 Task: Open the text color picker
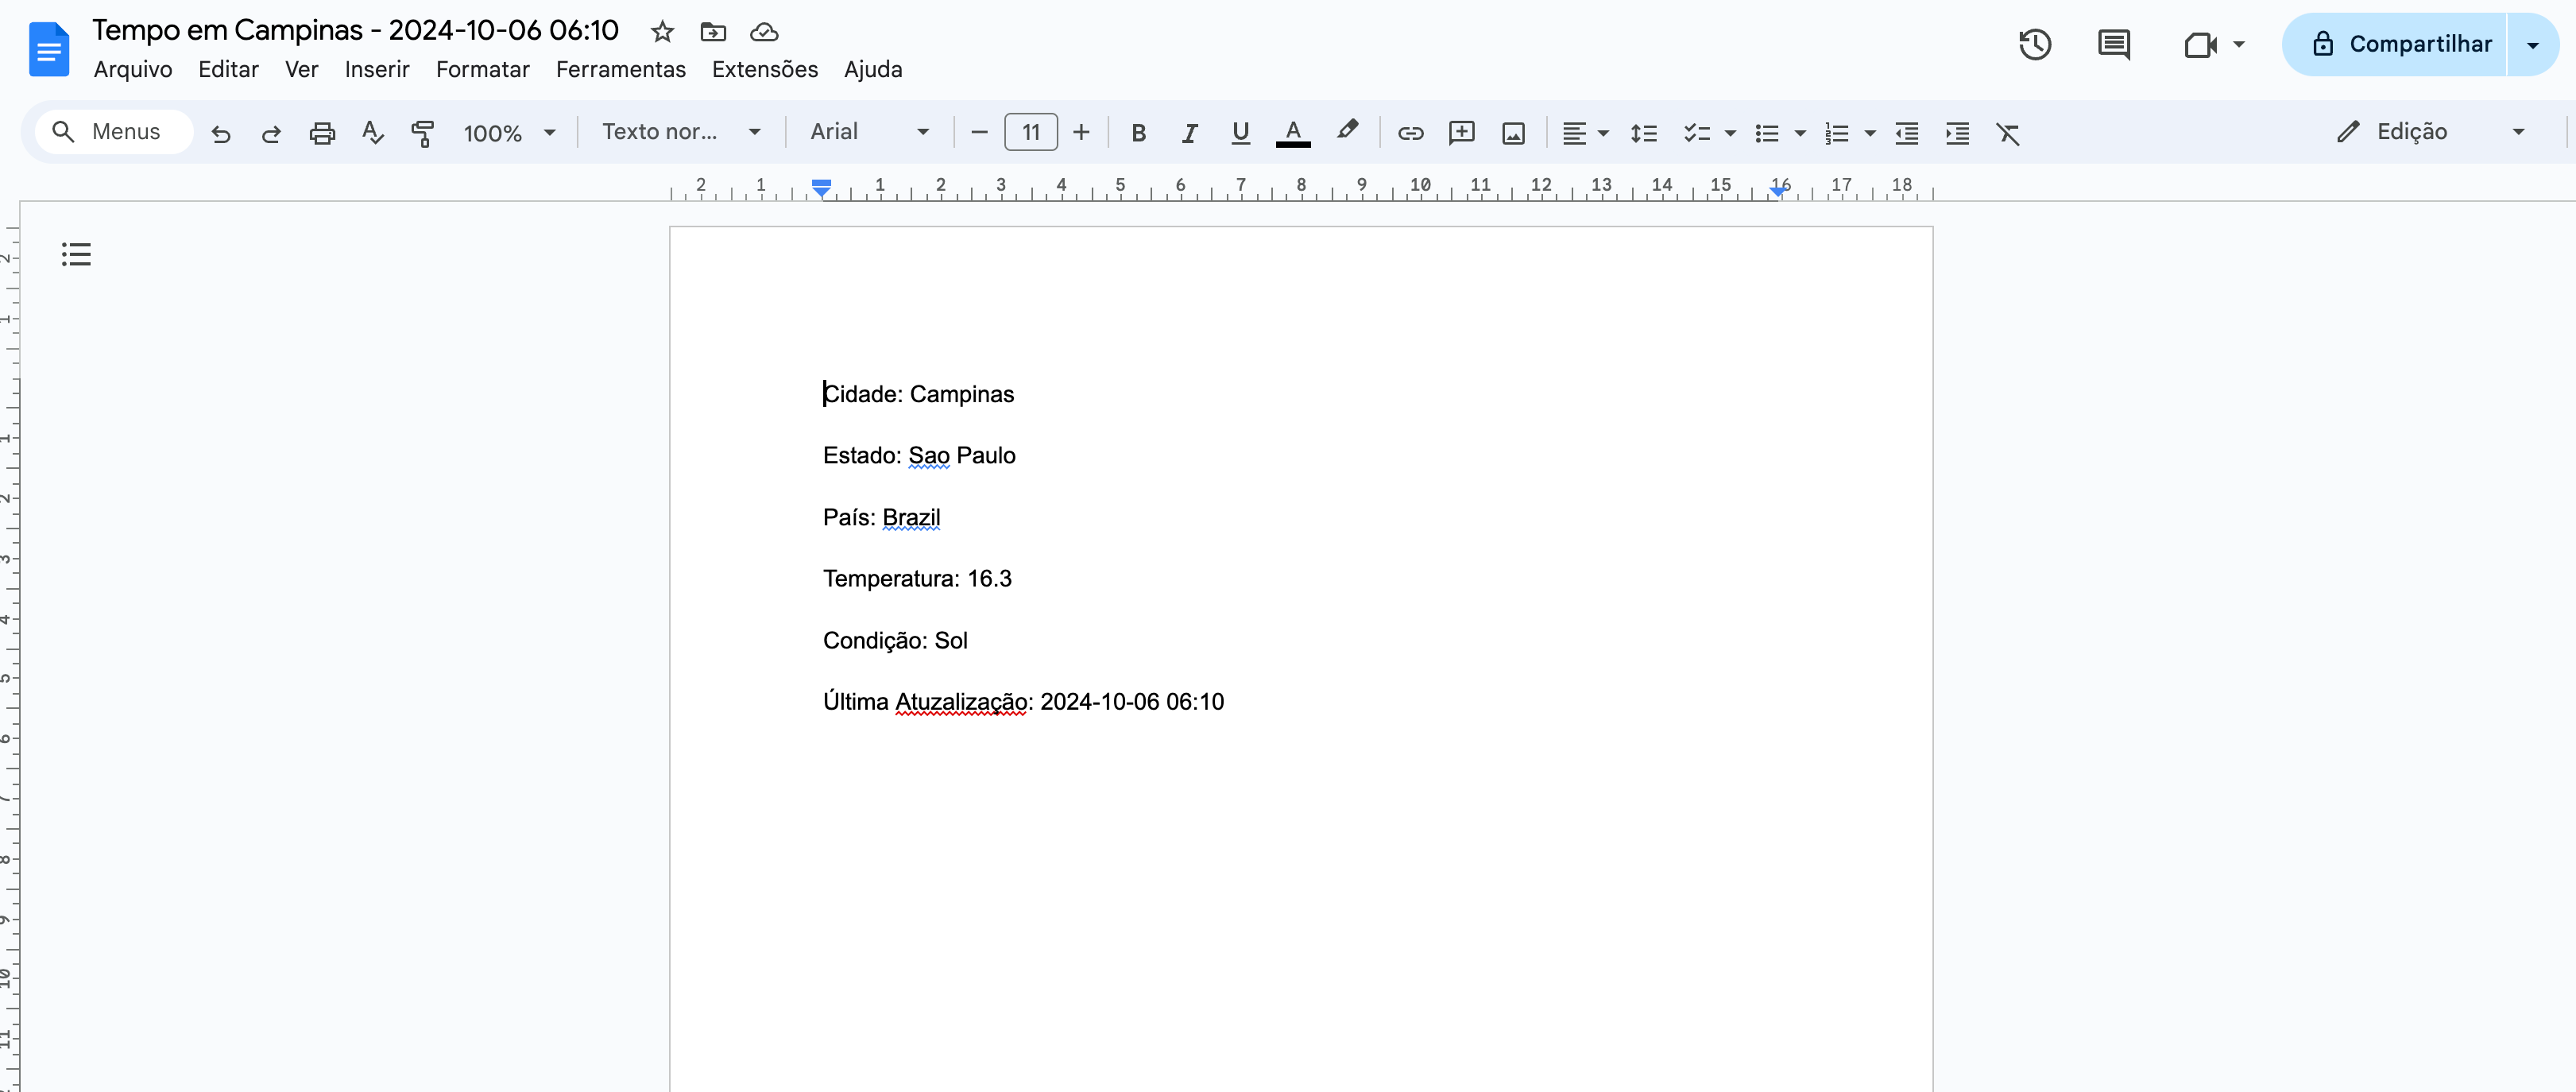[1293, 133]
